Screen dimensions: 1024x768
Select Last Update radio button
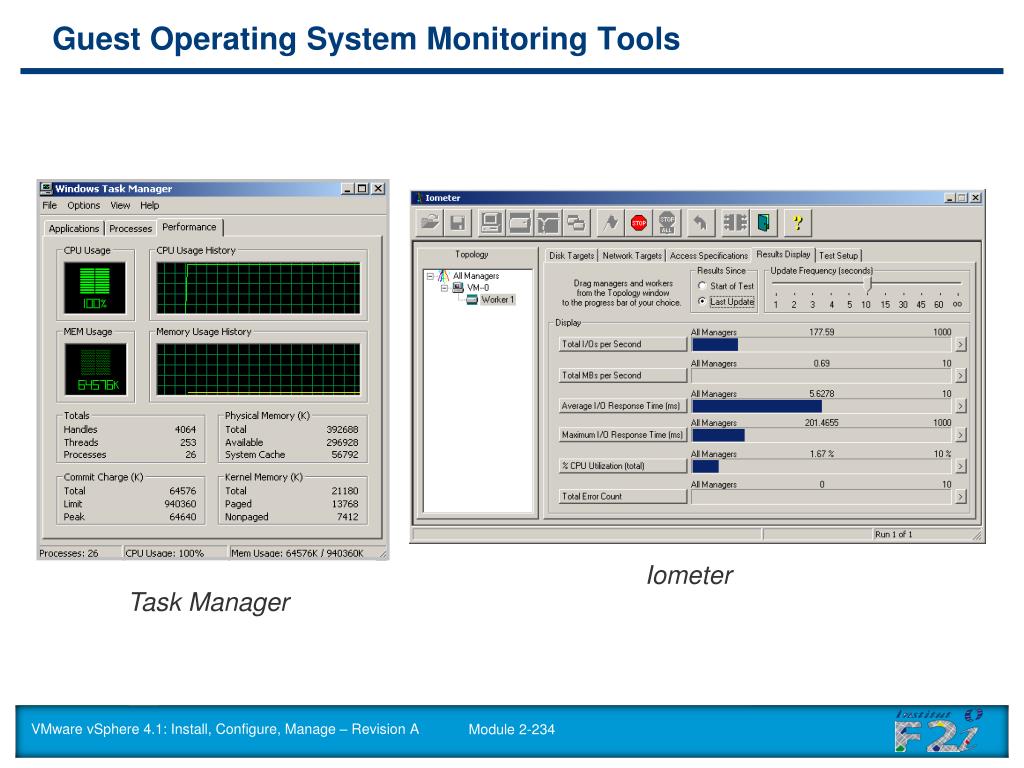[702, 301]
